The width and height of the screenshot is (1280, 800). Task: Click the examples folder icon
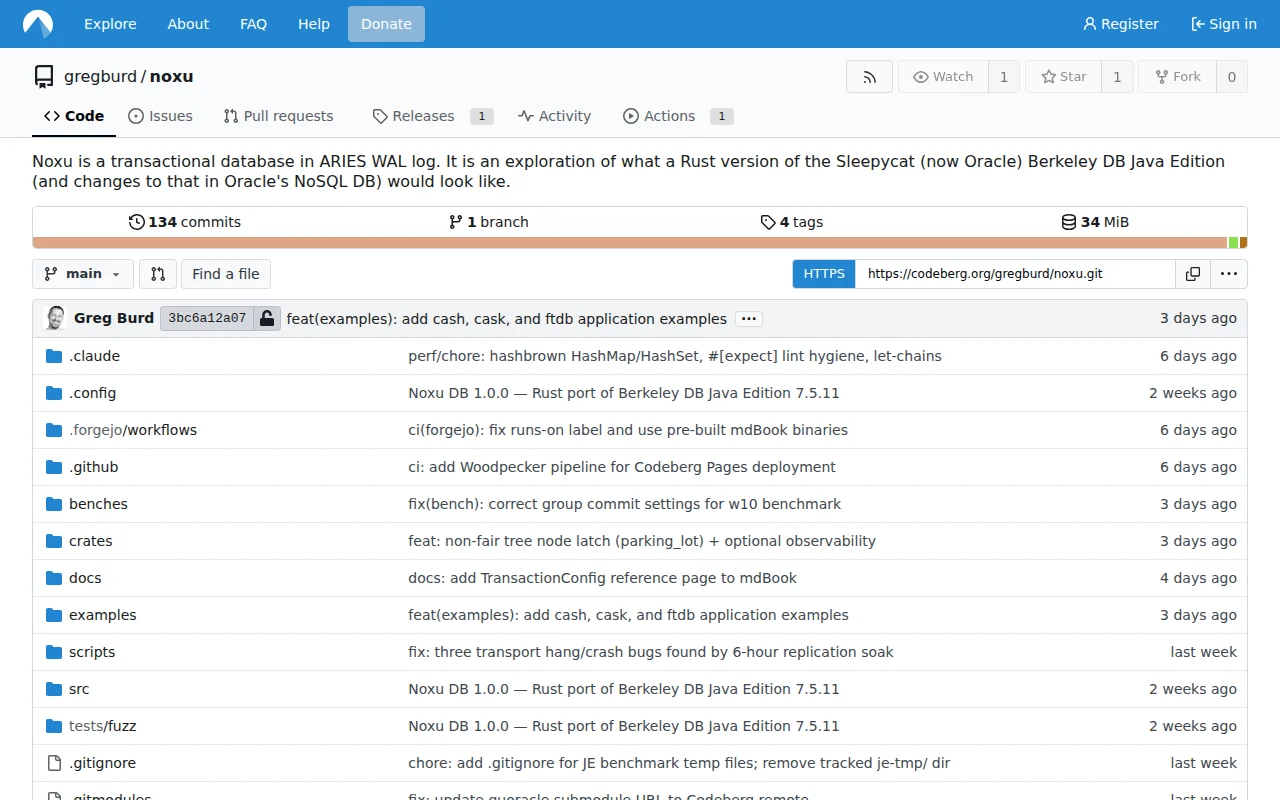(x=54, y=615)
